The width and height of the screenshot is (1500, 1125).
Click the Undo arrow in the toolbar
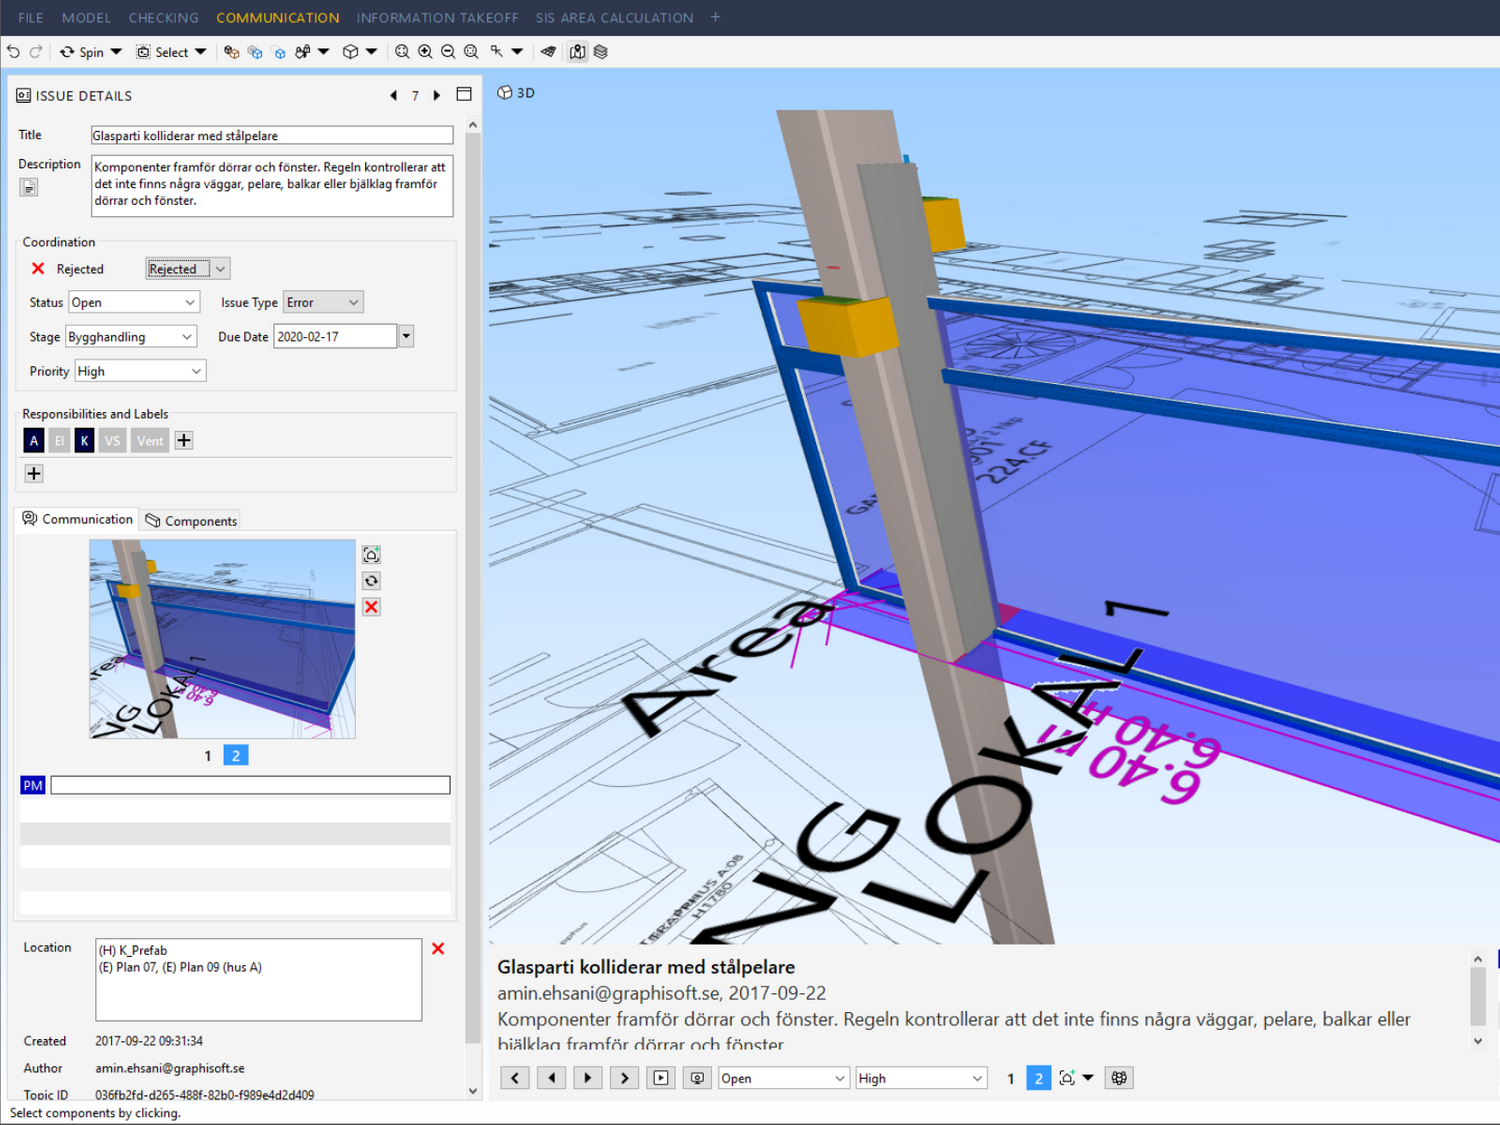pos(13,52)
